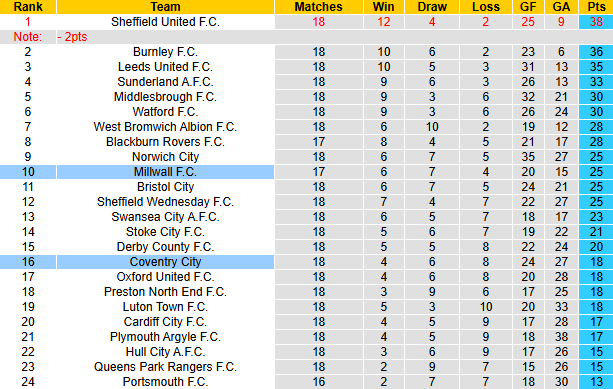Click the GF column header
Image resolution: width=613 pixels, height=389 pixels.
pyautogui.click(x=528, y=7)
